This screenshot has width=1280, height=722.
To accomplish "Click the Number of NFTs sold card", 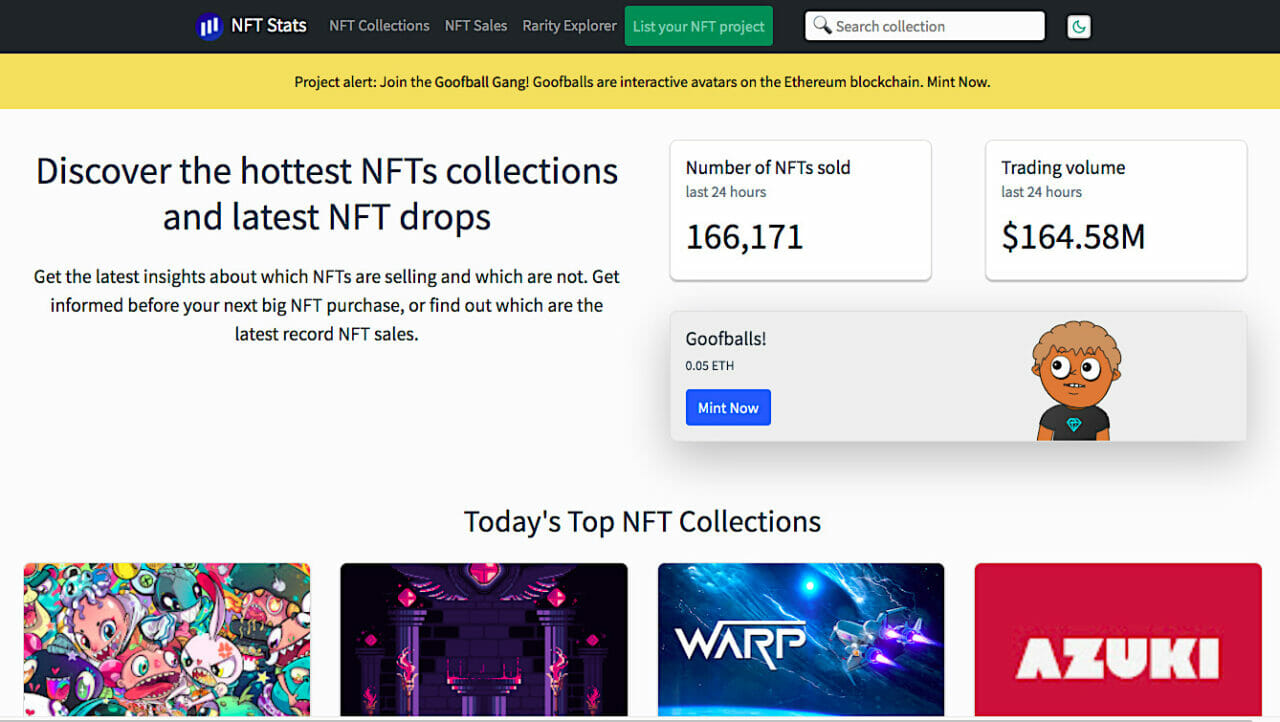I will pyautogui.click(x=800, y=210).
